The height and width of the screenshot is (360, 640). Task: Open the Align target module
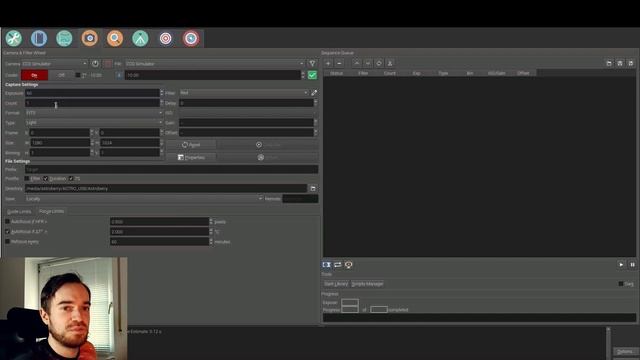coord(165,38)
